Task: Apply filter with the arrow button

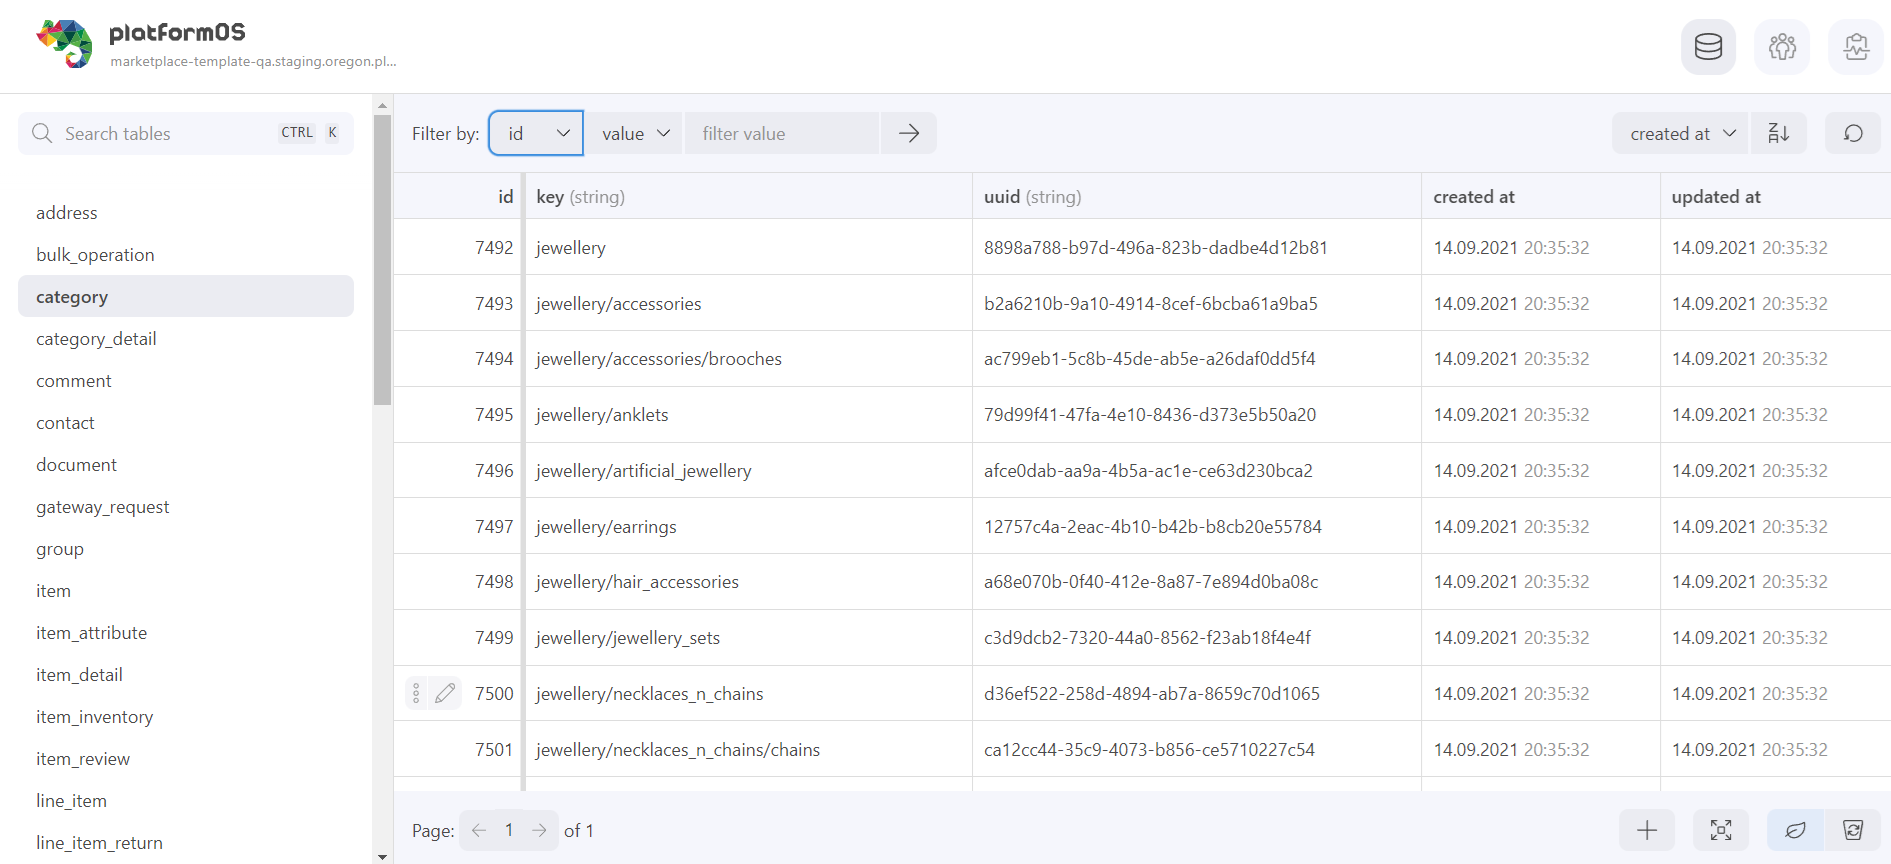Action: [909, 133]
